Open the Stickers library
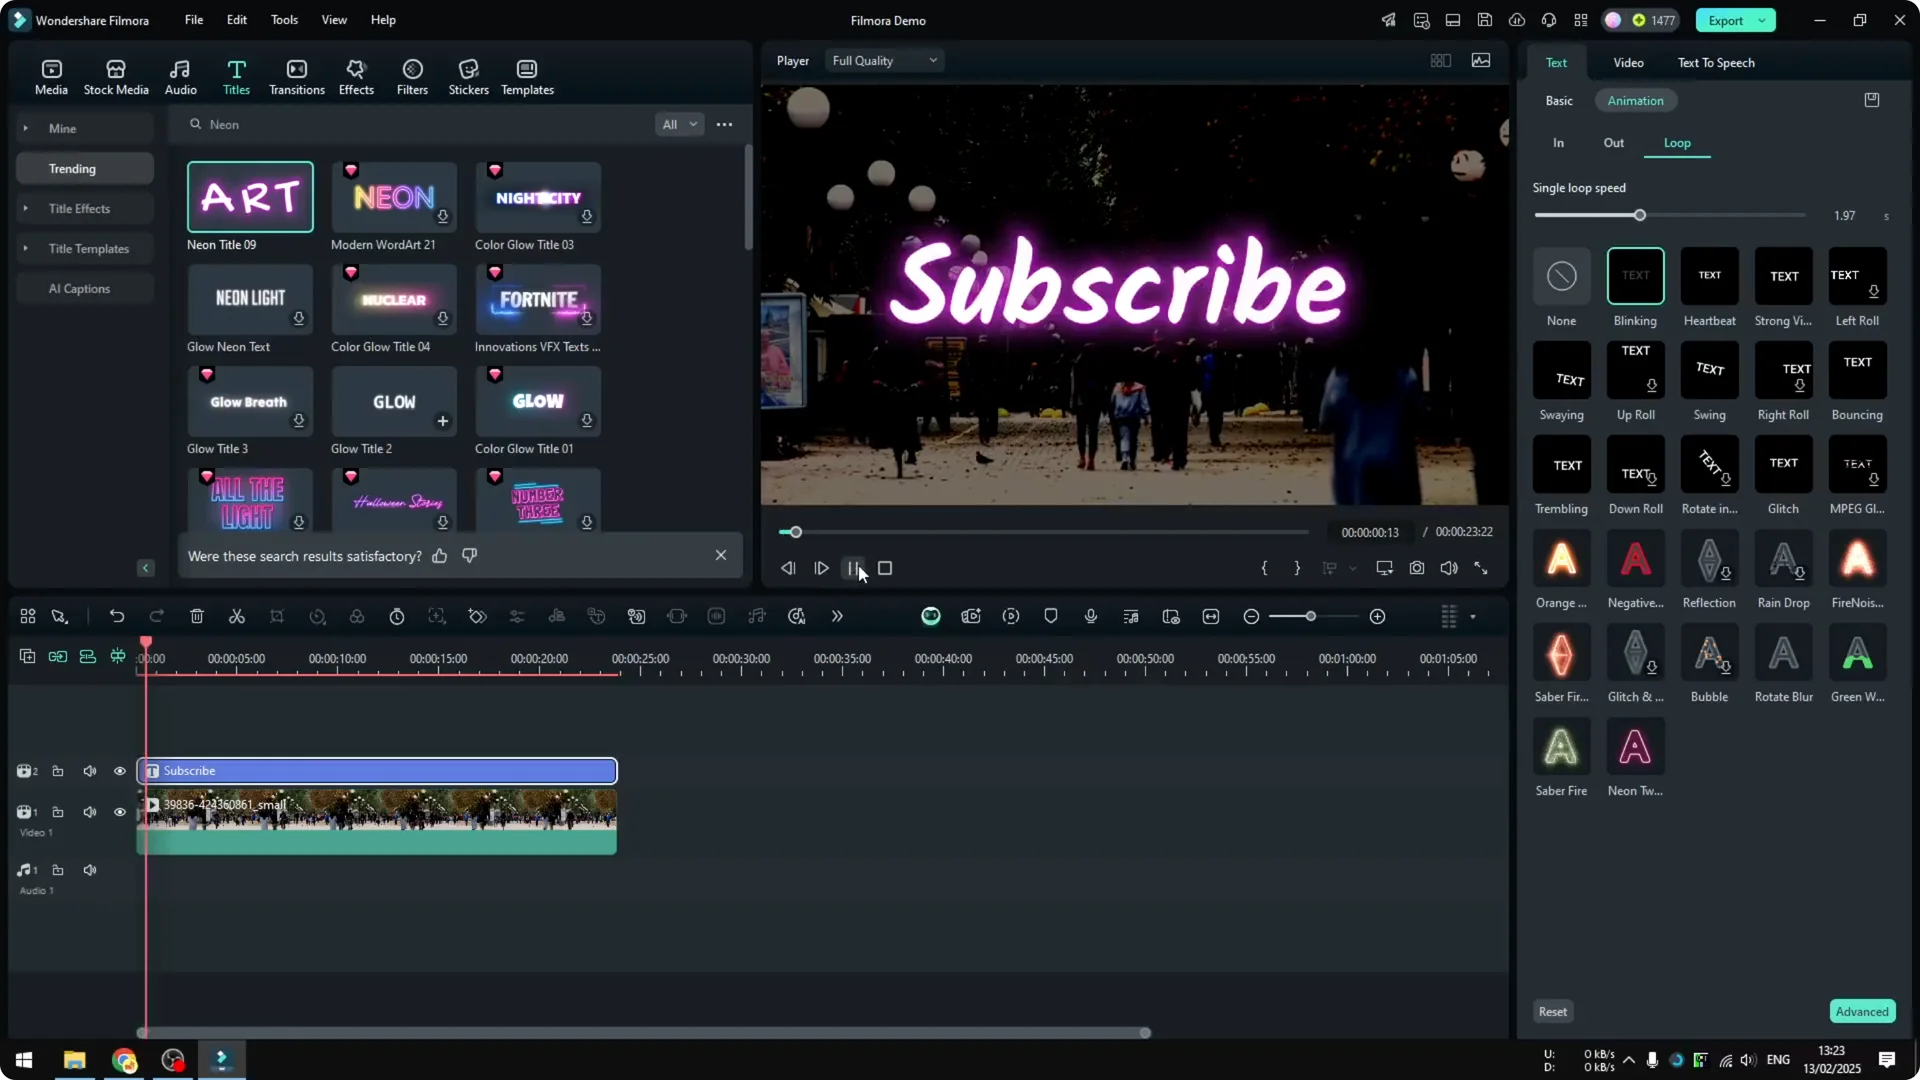 pos(468,75)
